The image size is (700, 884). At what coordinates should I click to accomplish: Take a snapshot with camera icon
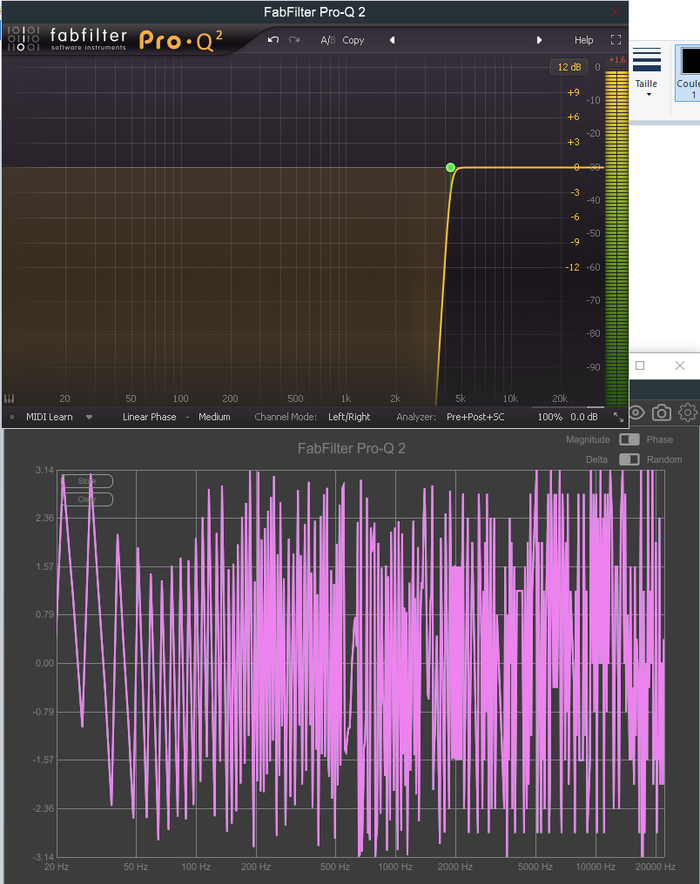pyautogui.click(x=662, y=413)
